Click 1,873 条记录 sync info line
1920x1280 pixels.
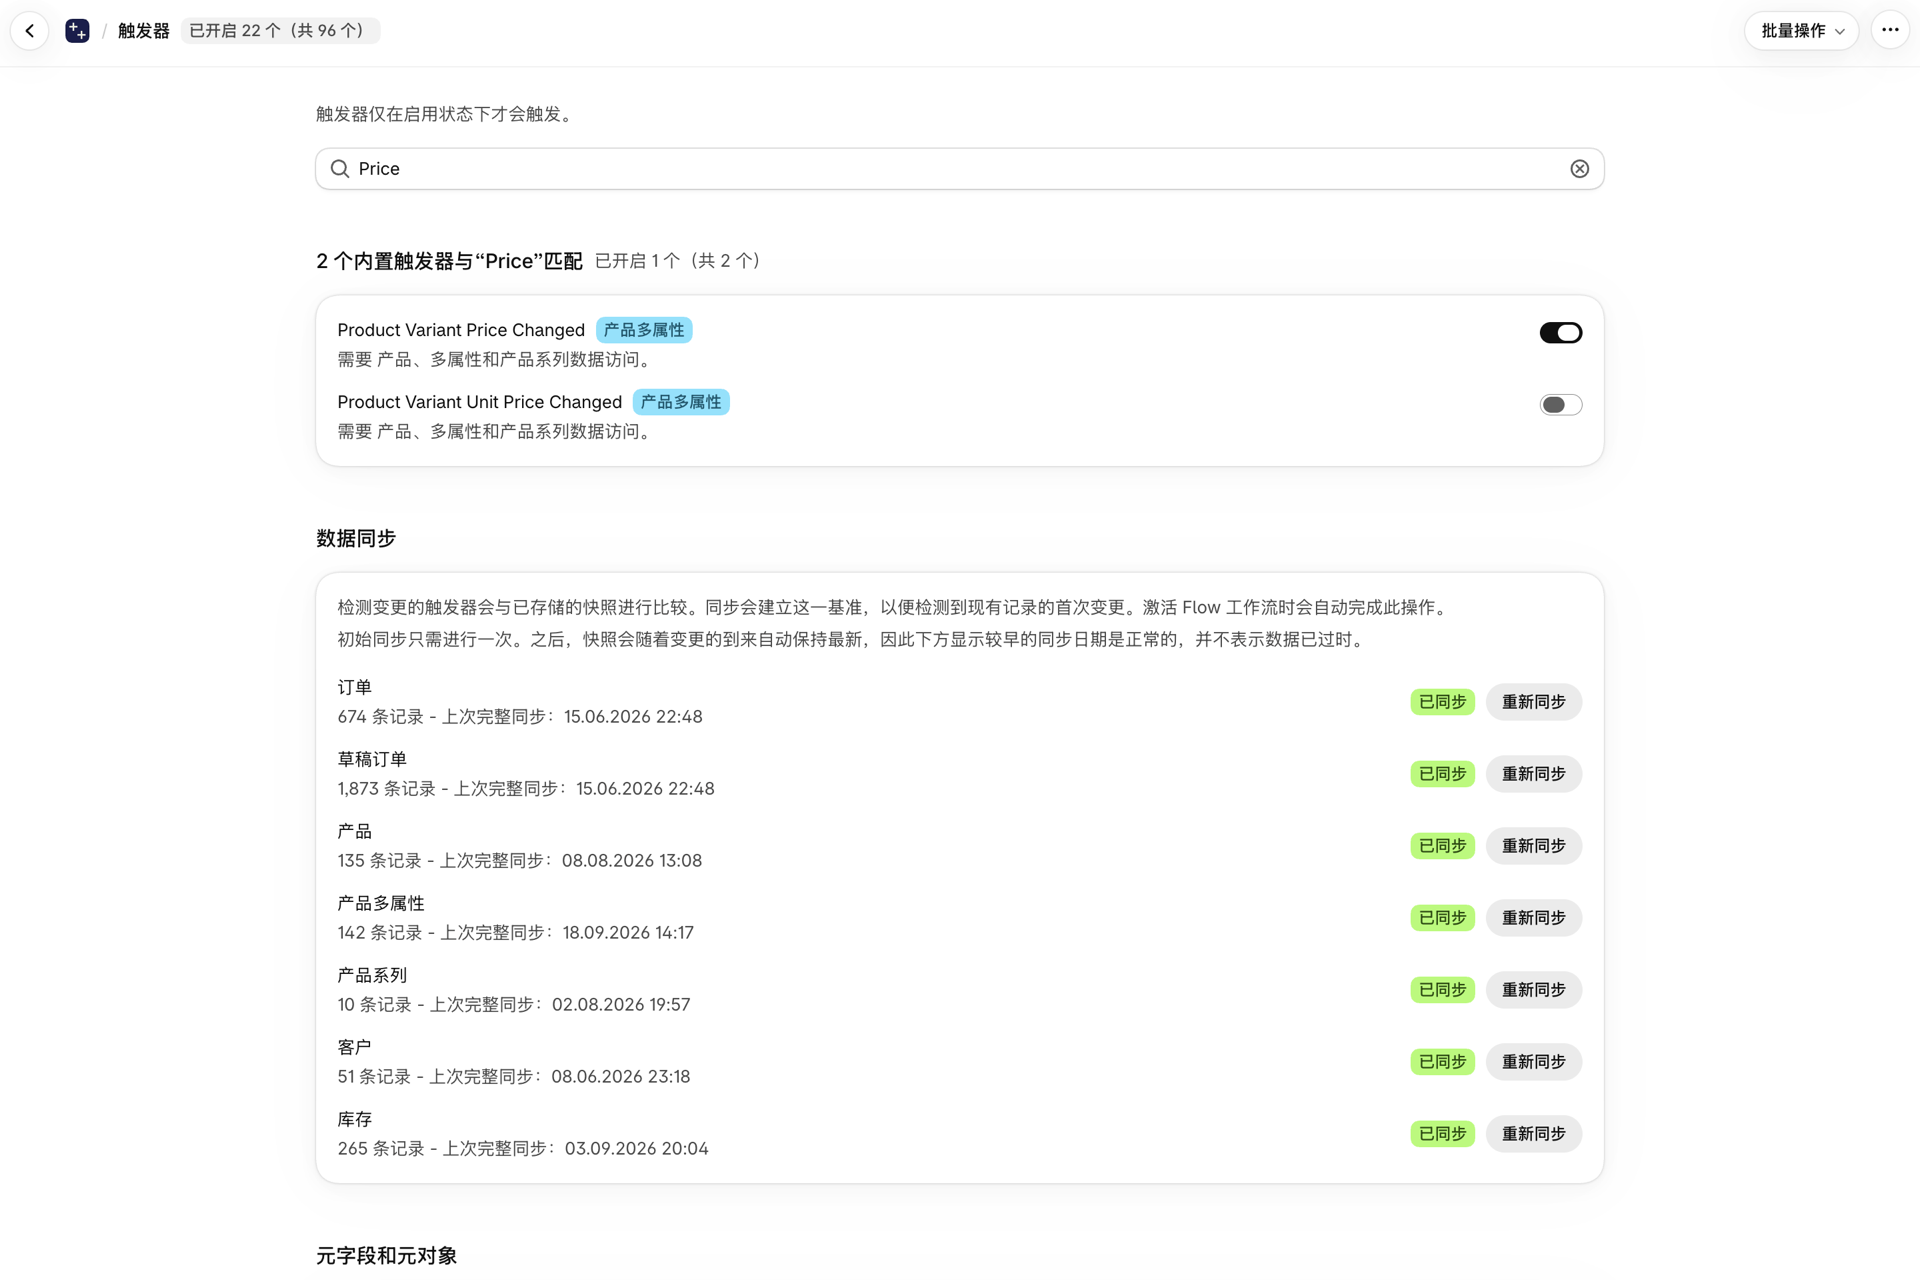click(526, 789)
